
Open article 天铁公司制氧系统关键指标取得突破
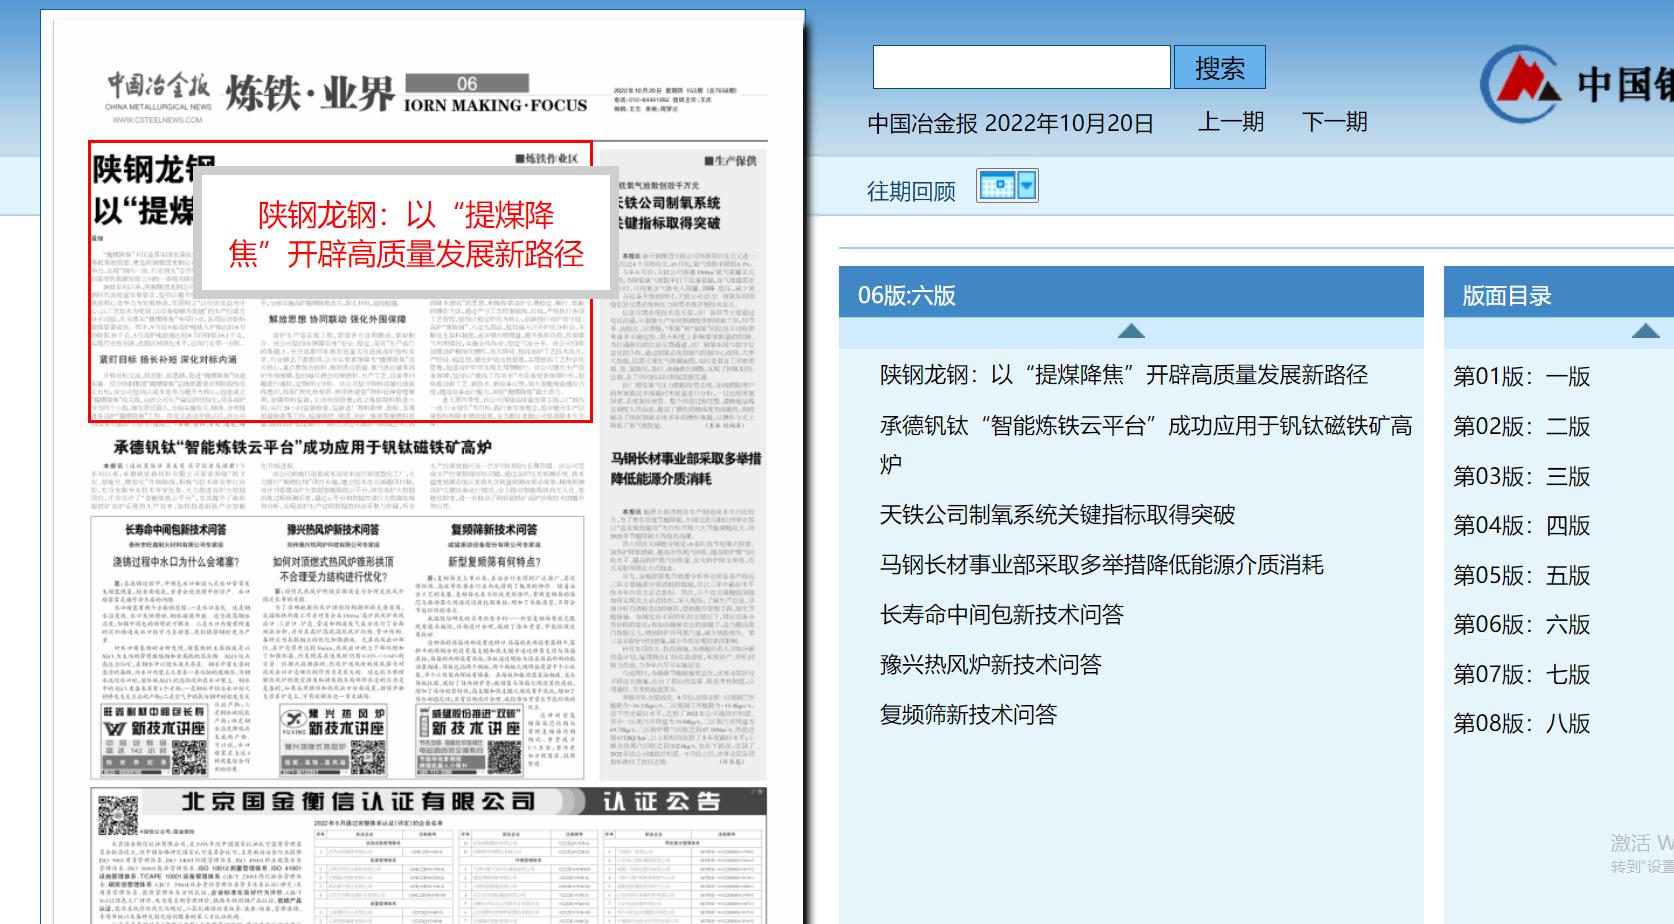tap(1057, 515)
